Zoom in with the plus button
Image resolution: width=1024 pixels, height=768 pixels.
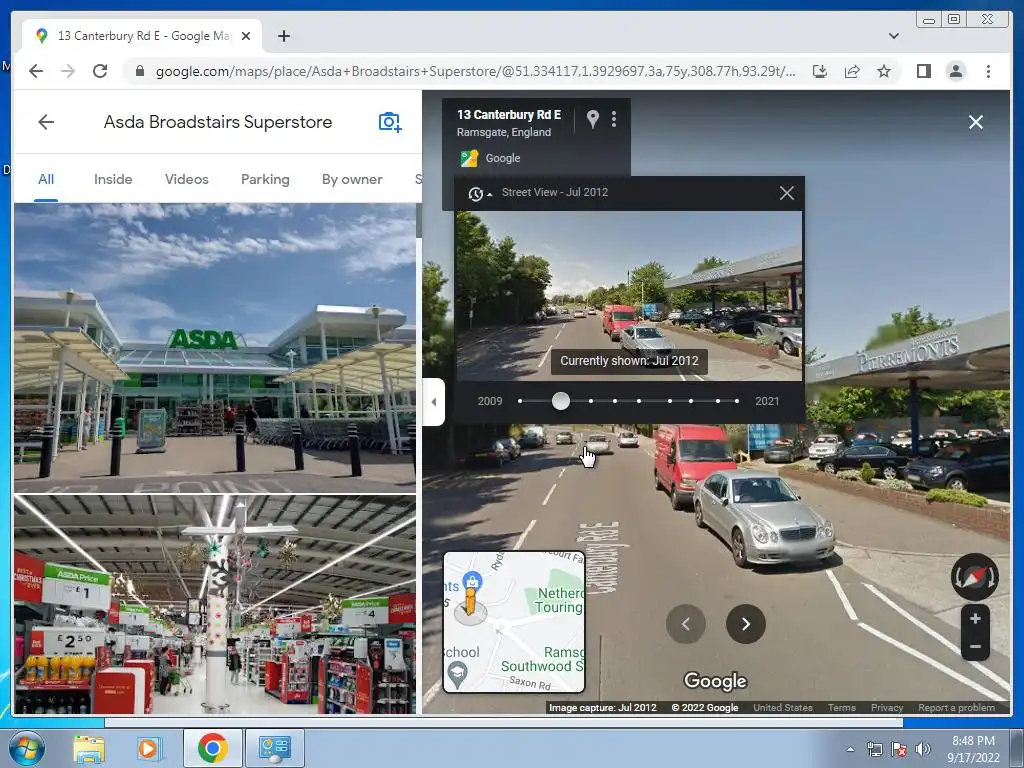(975, 618)
